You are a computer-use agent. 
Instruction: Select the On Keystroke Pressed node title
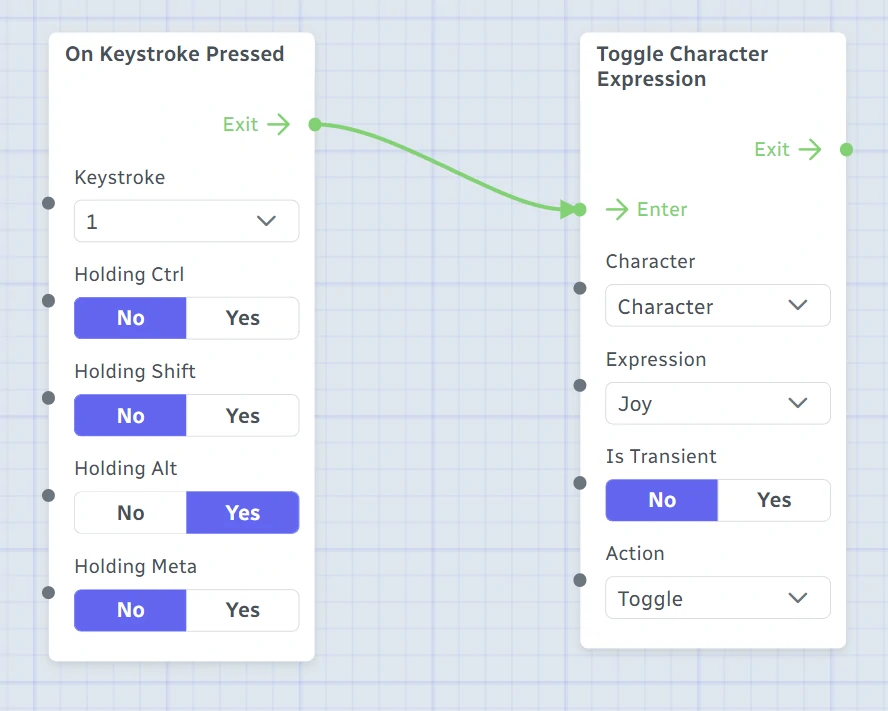click(174, 54)
